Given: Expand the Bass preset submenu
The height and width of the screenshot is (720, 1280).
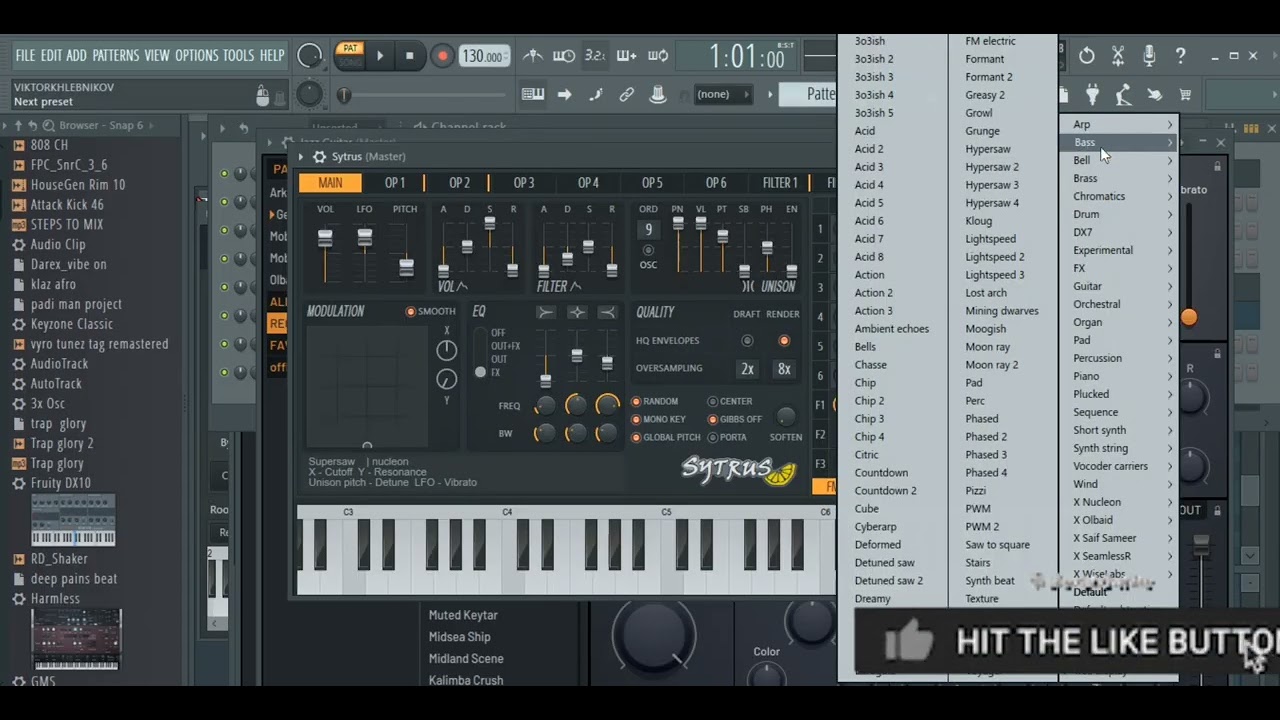Looking at the screenshot, I should (x=1119, y=142).
